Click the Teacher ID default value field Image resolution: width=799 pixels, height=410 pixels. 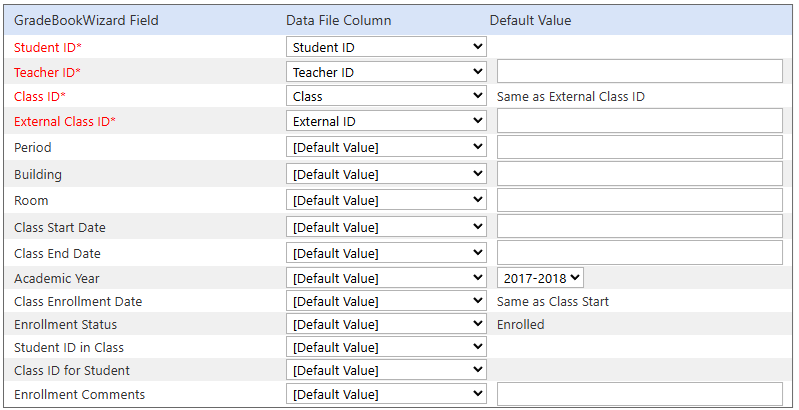coord(640,71)
